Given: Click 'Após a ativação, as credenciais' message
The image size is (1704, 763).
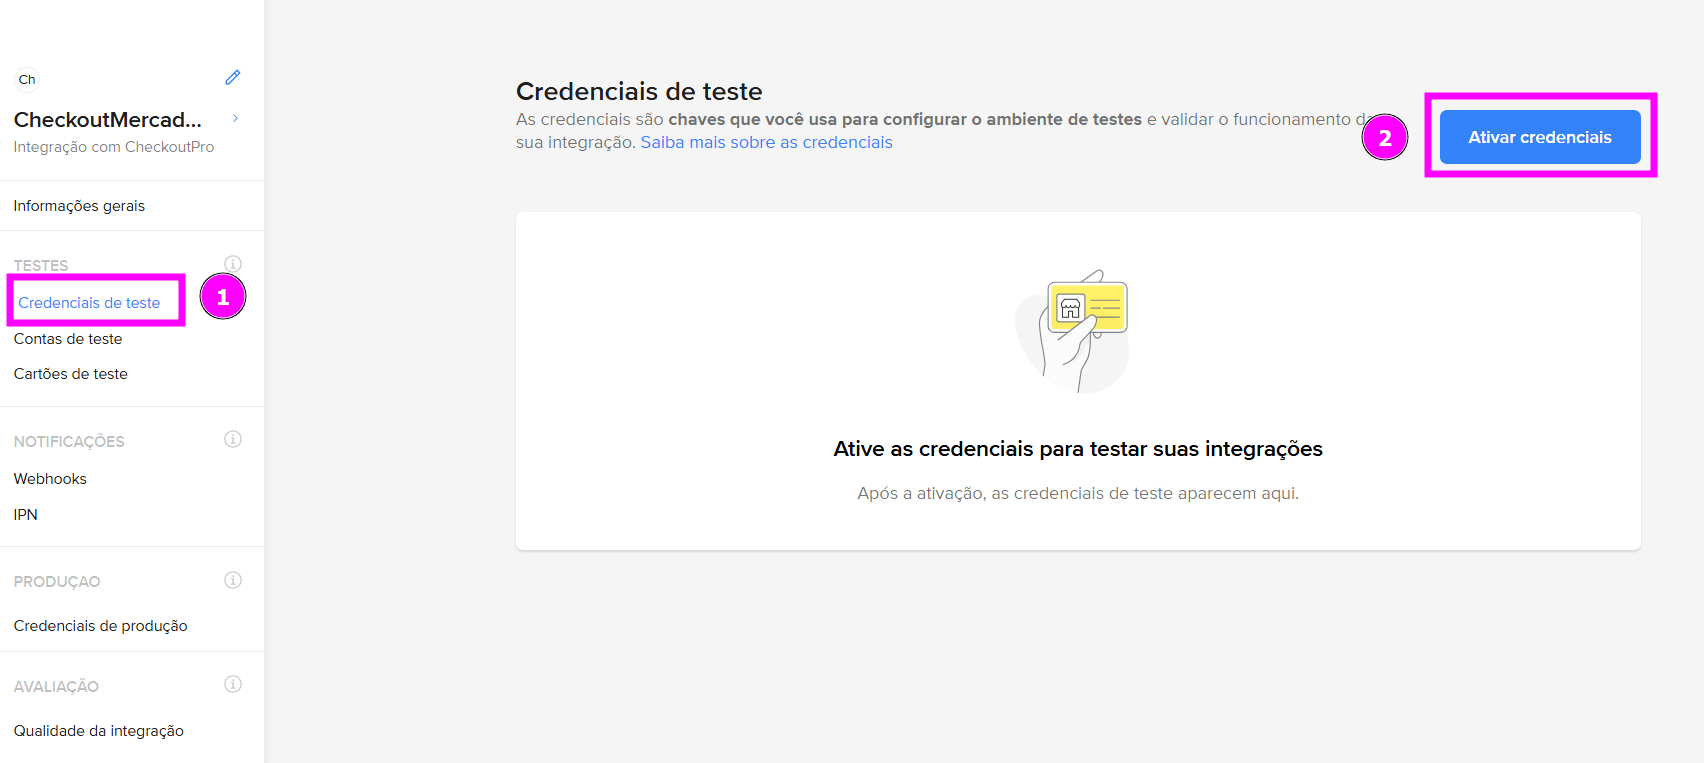Looking at the screenshot, I should [1078, 493].
